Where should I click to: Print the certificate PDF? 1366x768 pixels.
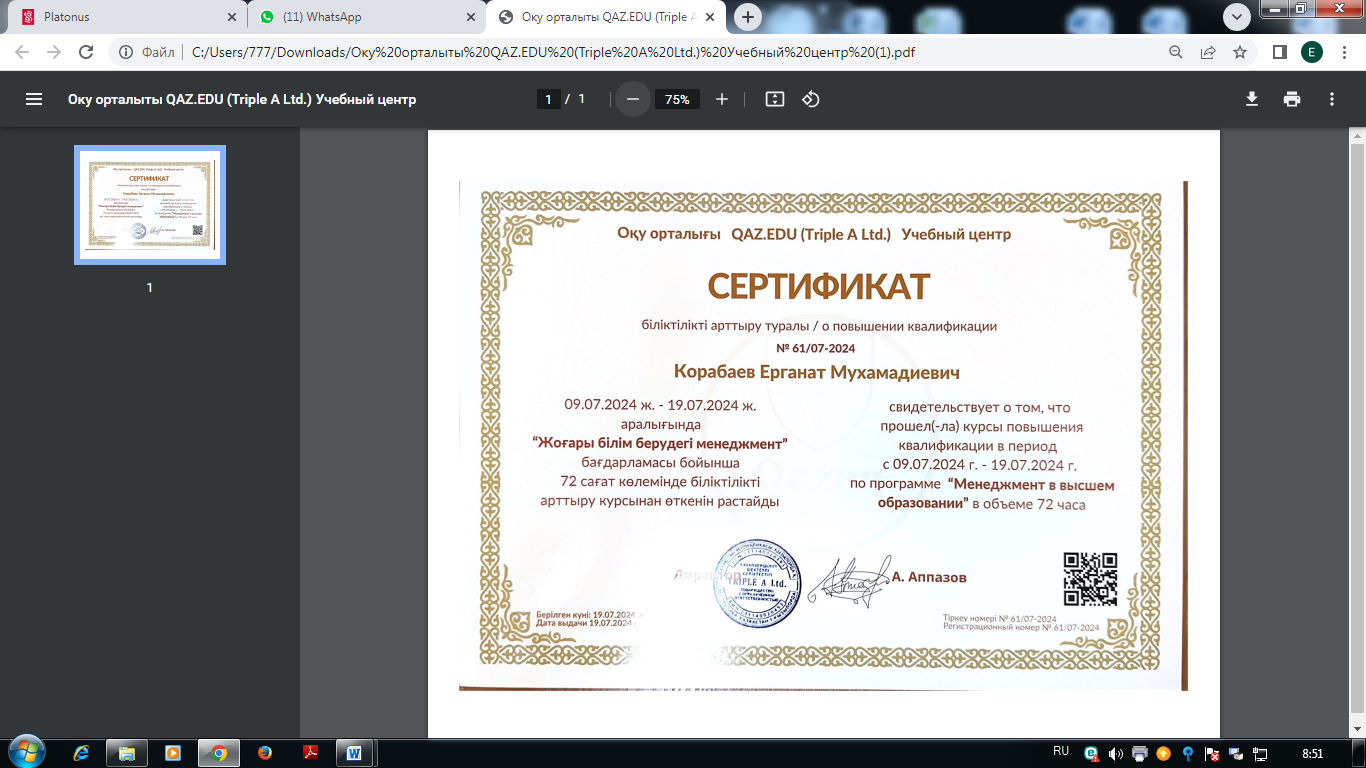click(x=1292, y=99)
